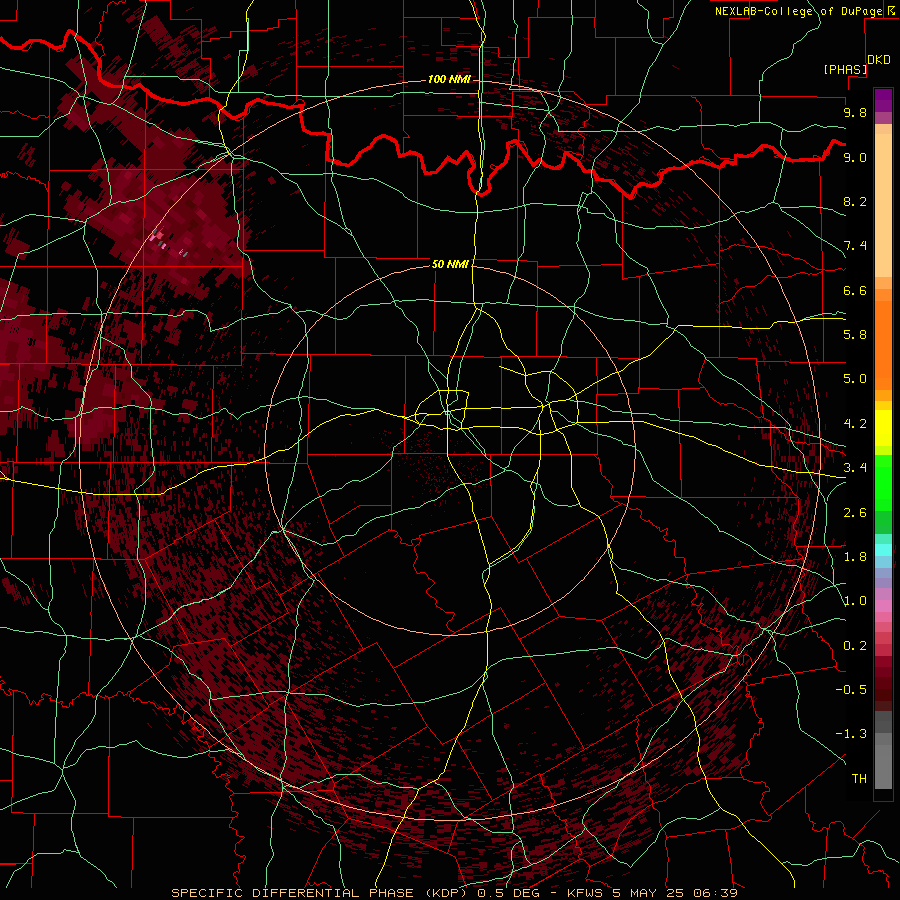This screenshot has height=900, width=900.
Task: Select the 8.2 value on the color scale
Action: pyautogui.click(x=855, y=201)
